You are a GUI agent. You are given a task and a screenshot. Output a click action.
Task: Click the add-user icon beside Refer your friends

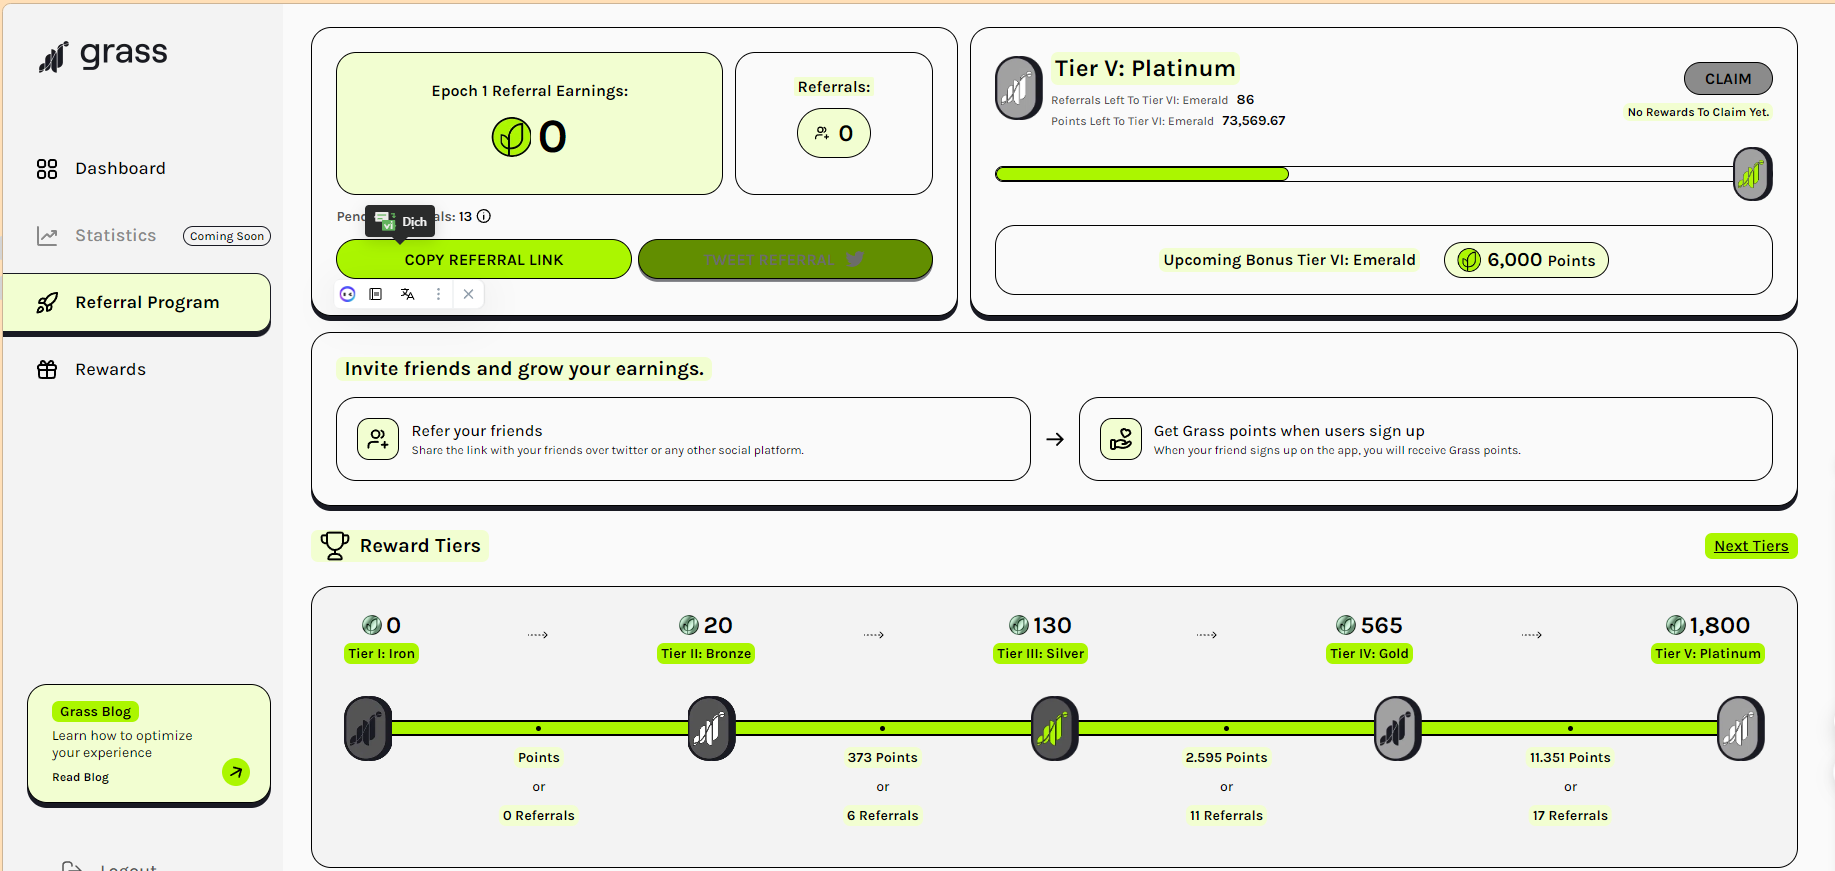tap(378, 439)
